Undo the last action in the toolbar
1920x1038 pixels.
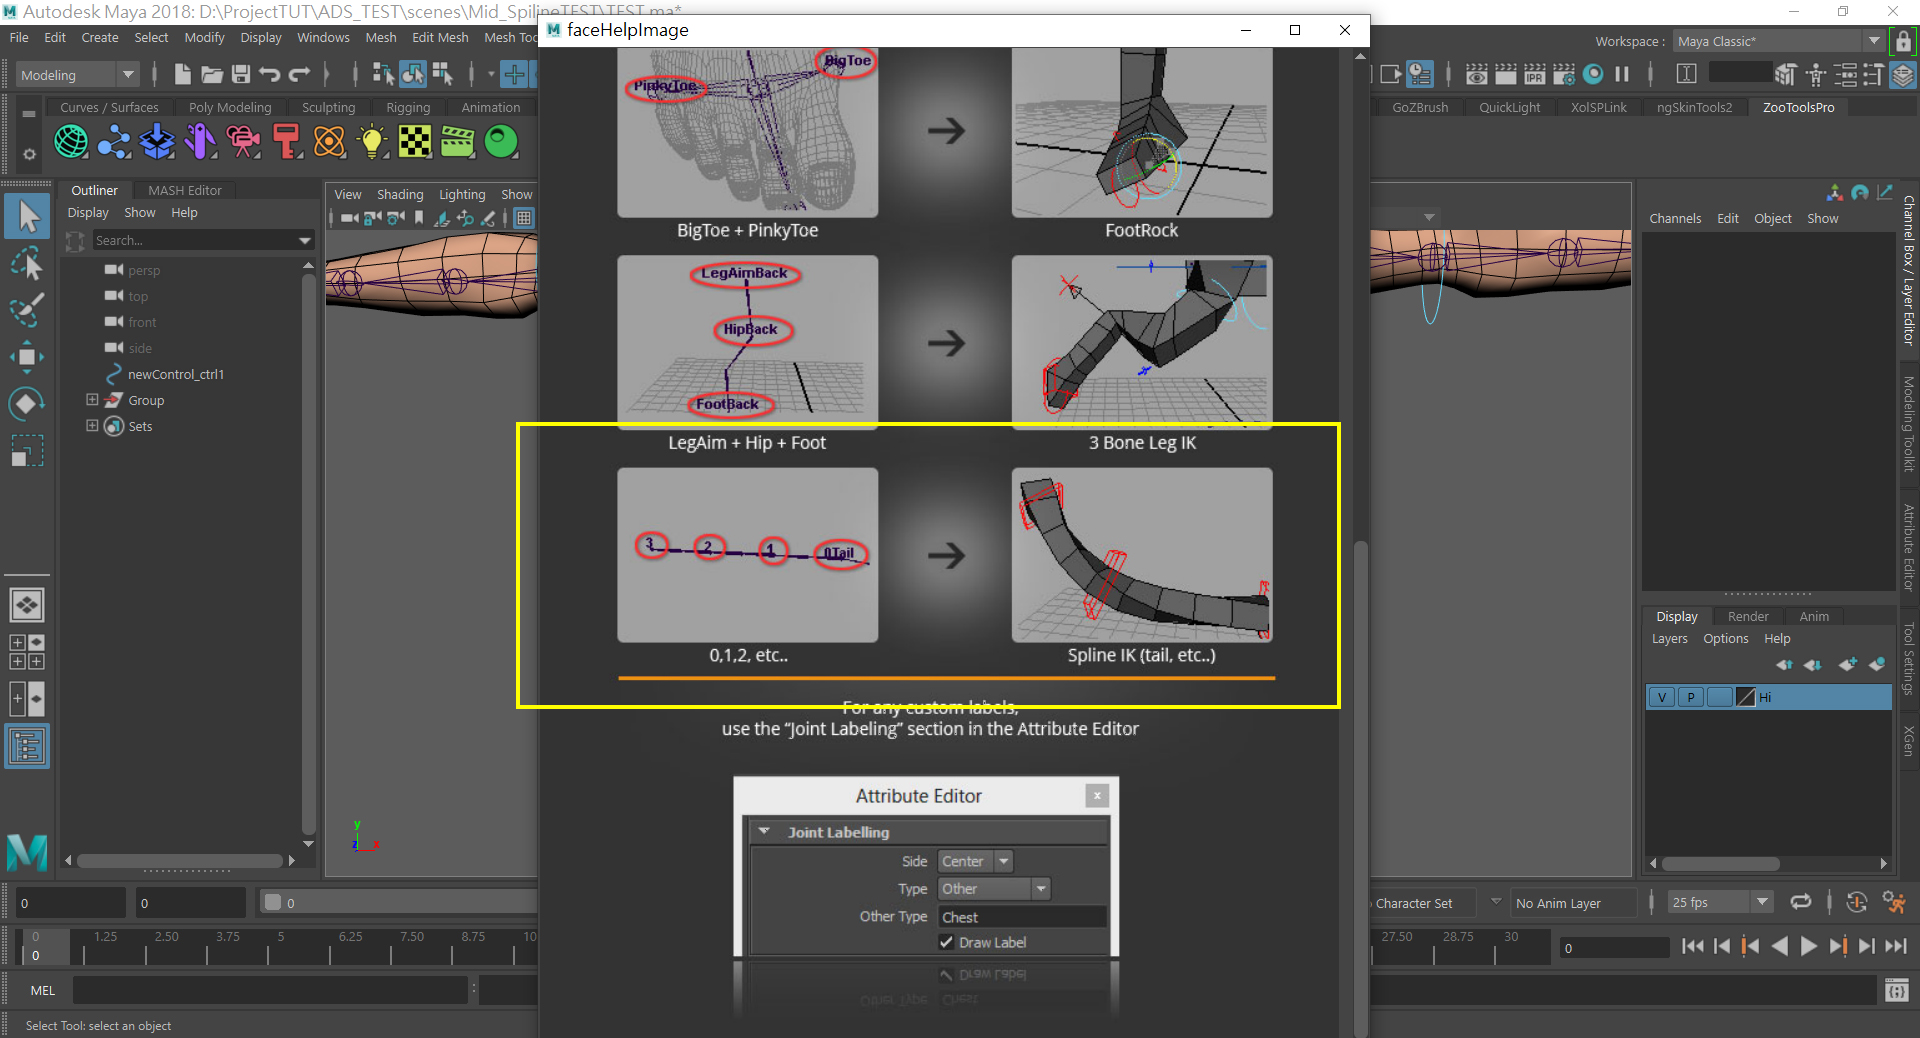pos(270,74)
